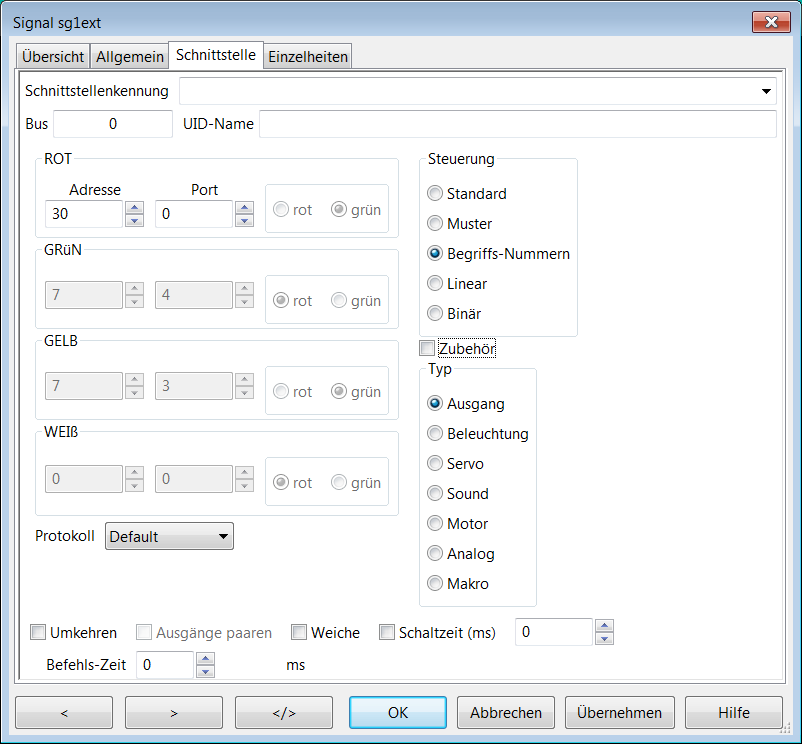Viewport: 802px width, 744px height.
Task: Increase the ROT Adresse spinner value
Action: 135,208
